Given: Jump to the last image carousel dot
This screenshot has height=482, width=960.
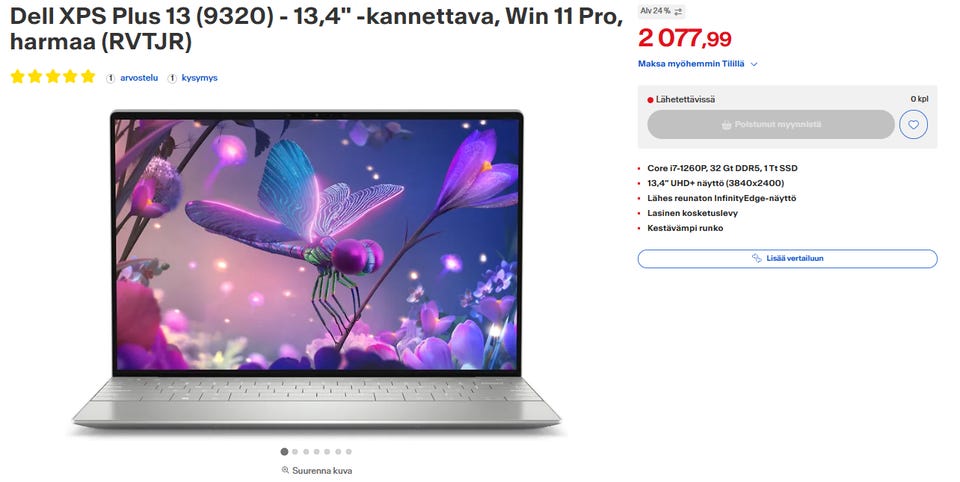Looking at the screenshot, I should coord(349,452).
